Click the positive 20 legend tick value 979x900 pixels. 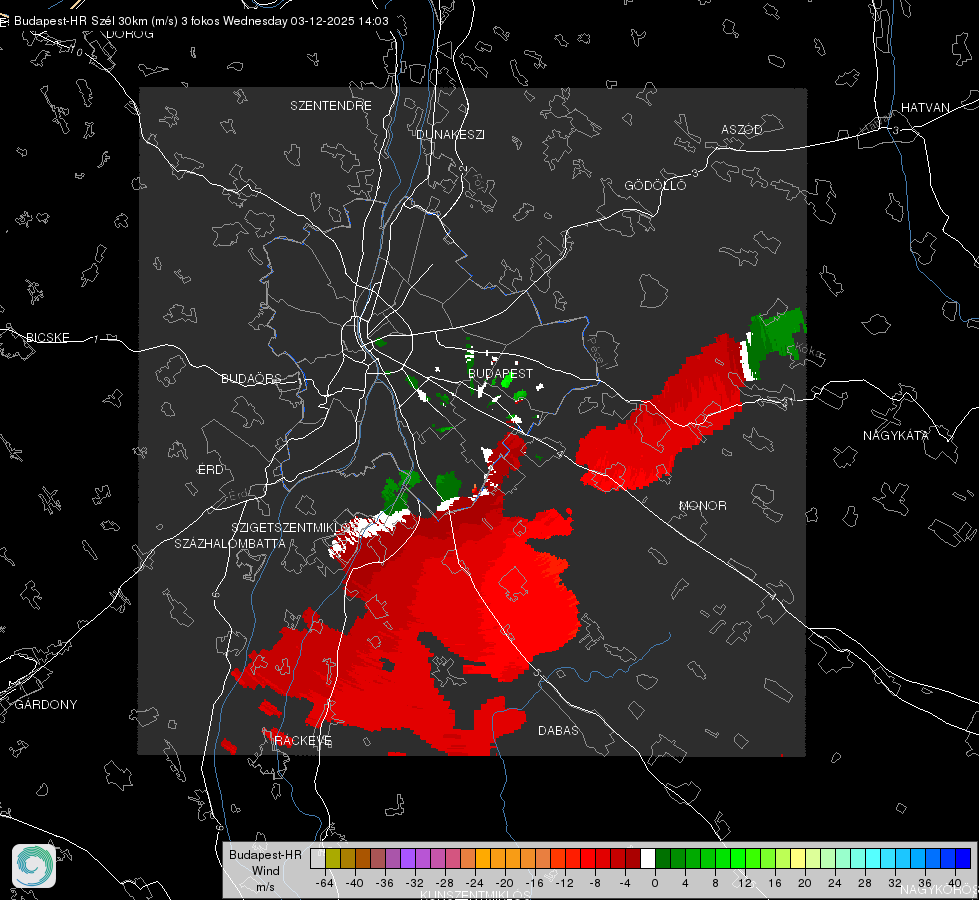(x=805, y=883)
